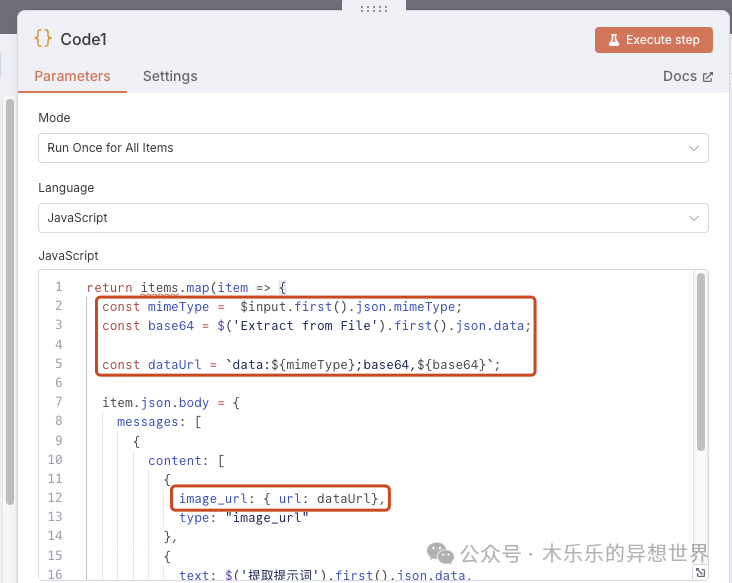Viewport: 732px width, 583px height.
Task: Click line number 10 in the gutter
Action: tap(55, 460)
